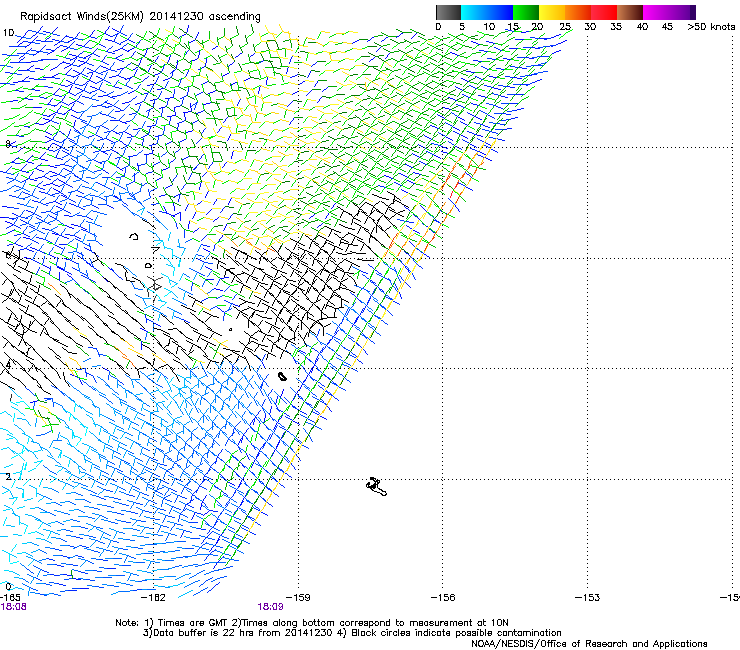The image size is (740, 650).
Task: Click the small island outline near -162, 6N
Action: coord(148,266)
